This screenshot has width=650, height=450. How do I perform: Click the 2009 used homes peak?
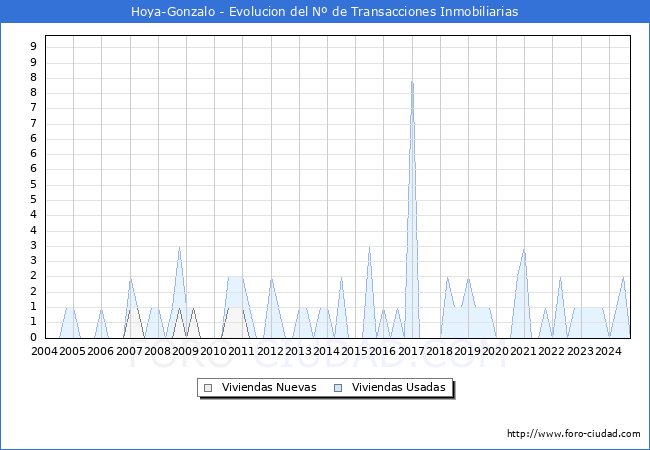179,247
